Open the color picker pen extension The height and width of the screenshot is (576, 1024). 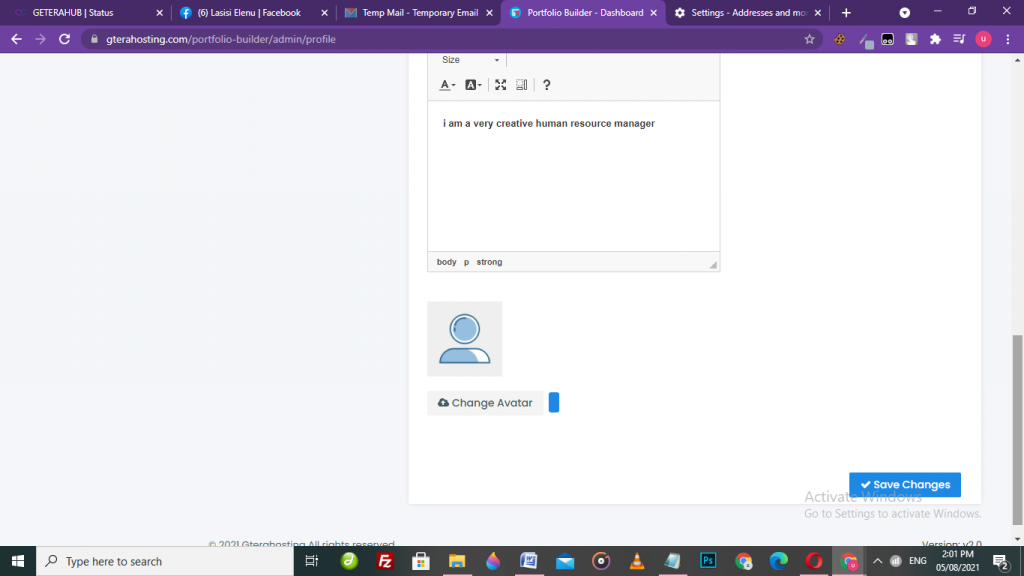click(866, 40)
